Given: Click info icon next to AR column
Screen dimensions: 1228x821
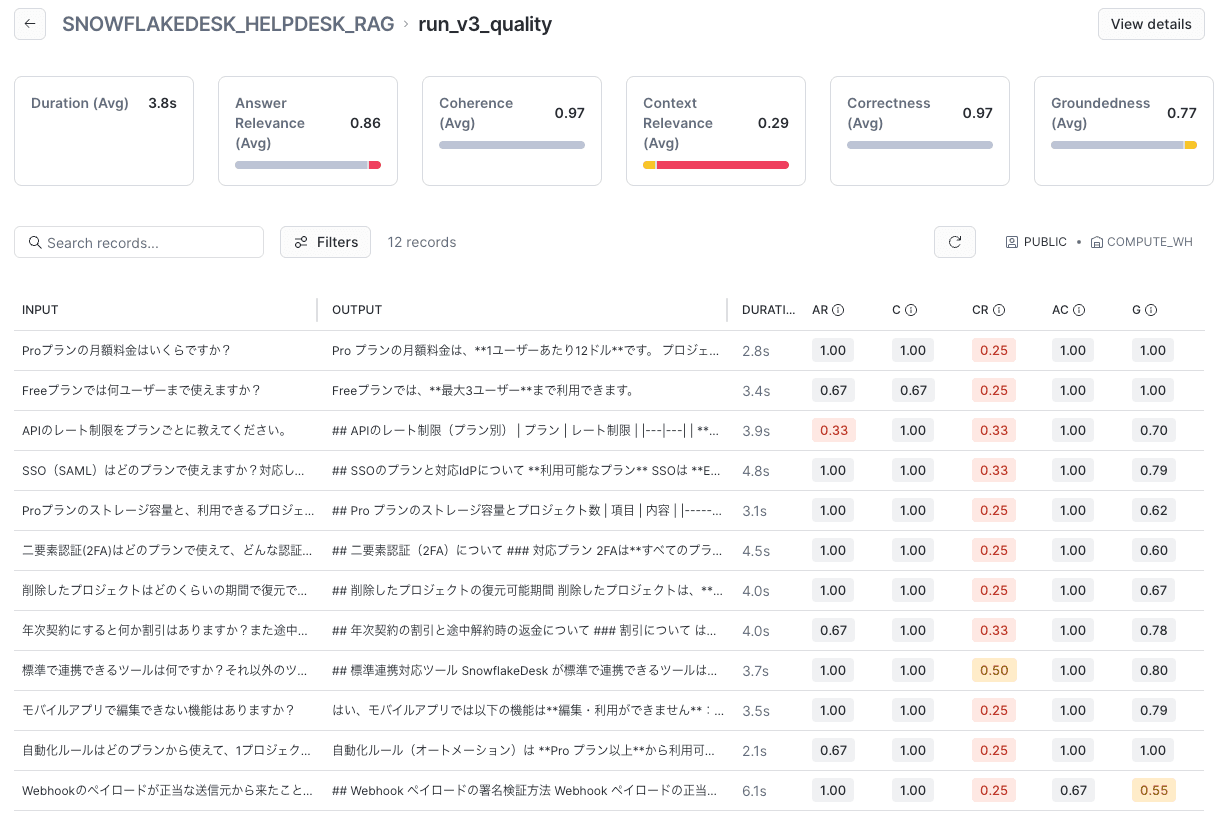Looking at the screenshot, I should [838, 310].
